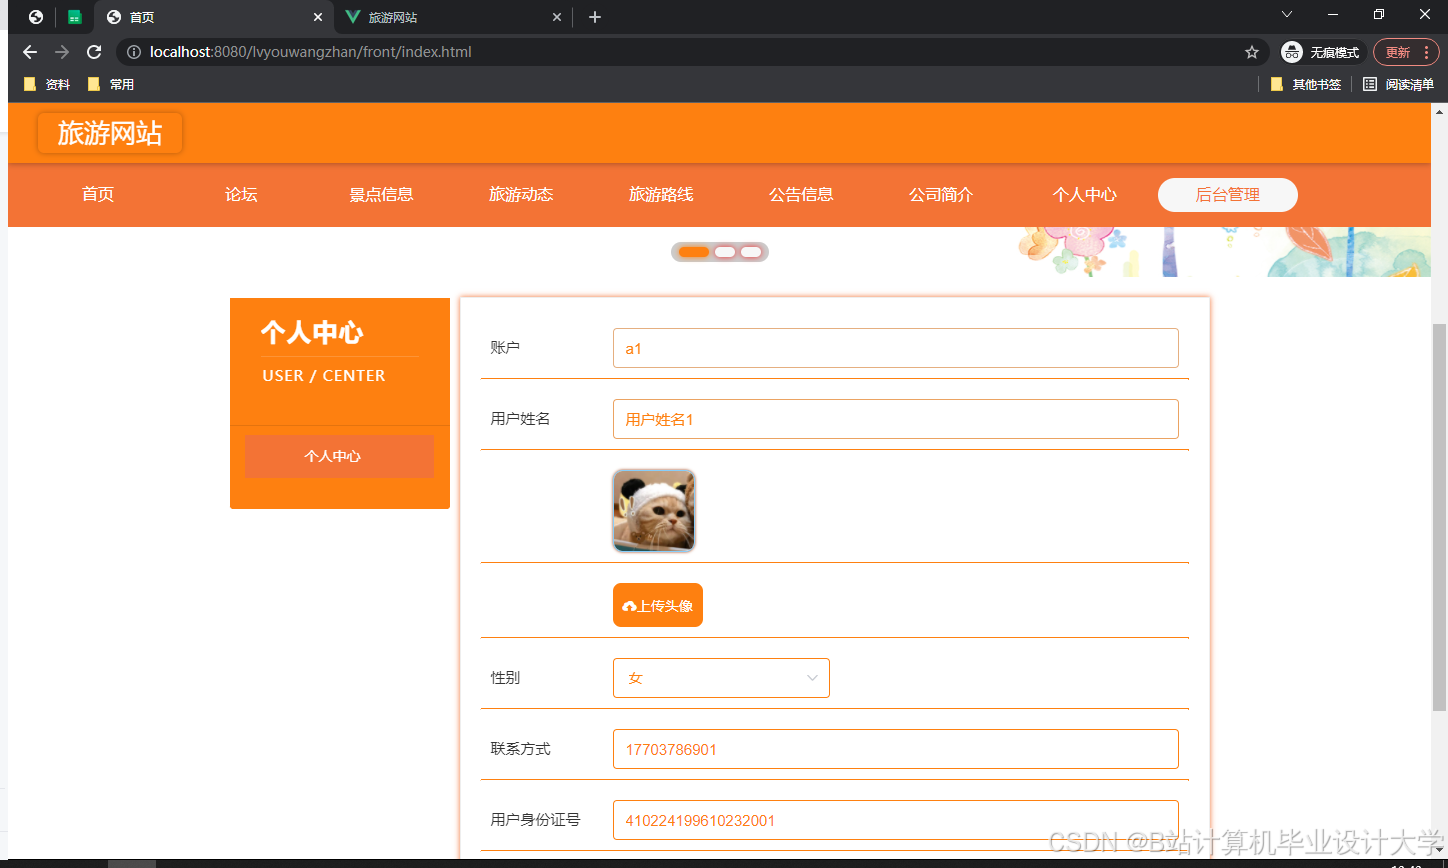Screen dimensions: 1448x868
Task: Click the cat avatar thumbnail
Action: click(654, 511)
